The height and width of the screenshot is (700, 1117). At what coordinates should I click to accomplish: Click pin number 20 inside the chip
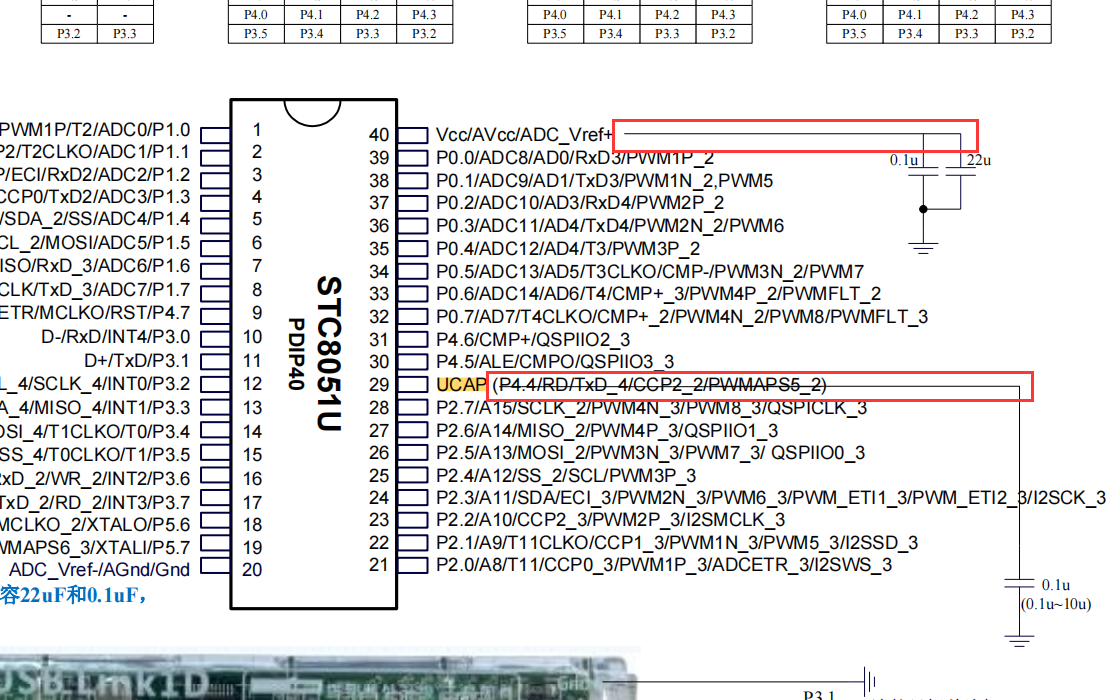click(x=252, y=570)
